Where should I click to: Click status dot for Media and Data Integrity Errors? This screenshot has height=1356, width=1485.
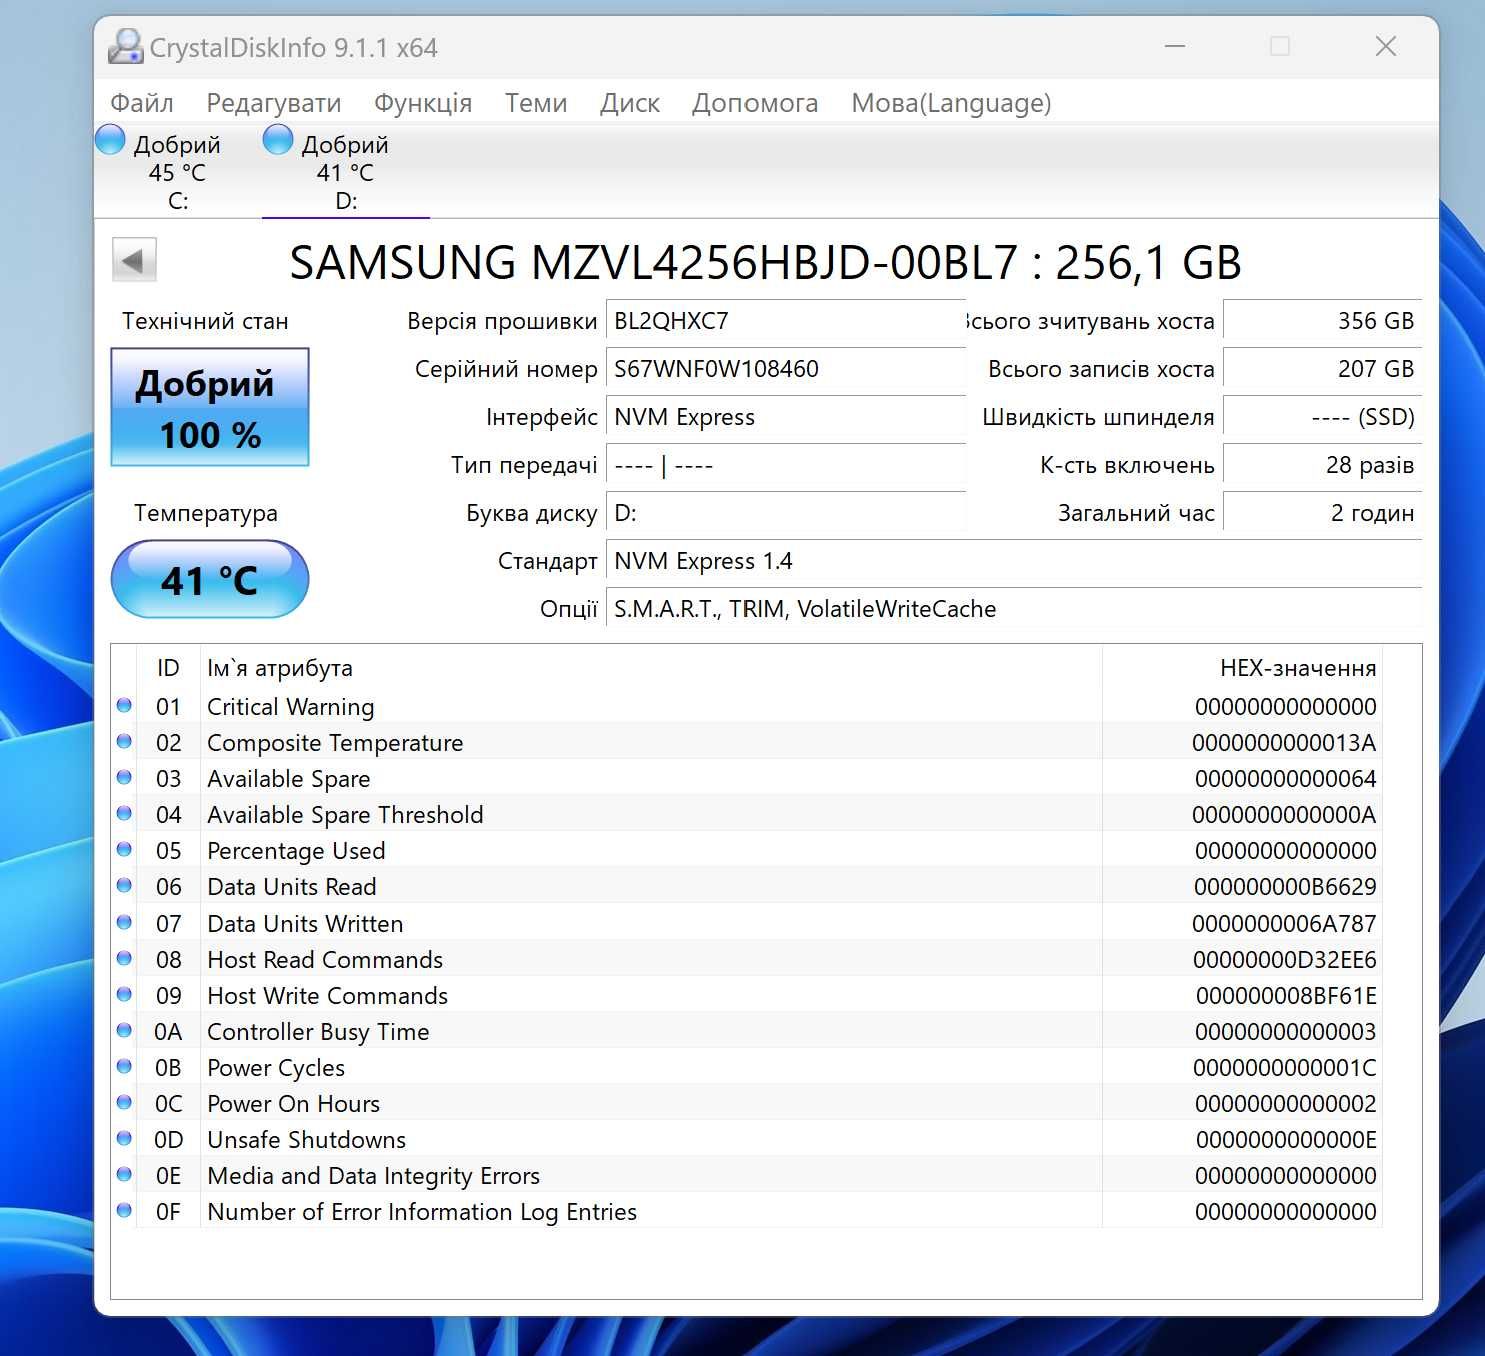(124, 1174)
